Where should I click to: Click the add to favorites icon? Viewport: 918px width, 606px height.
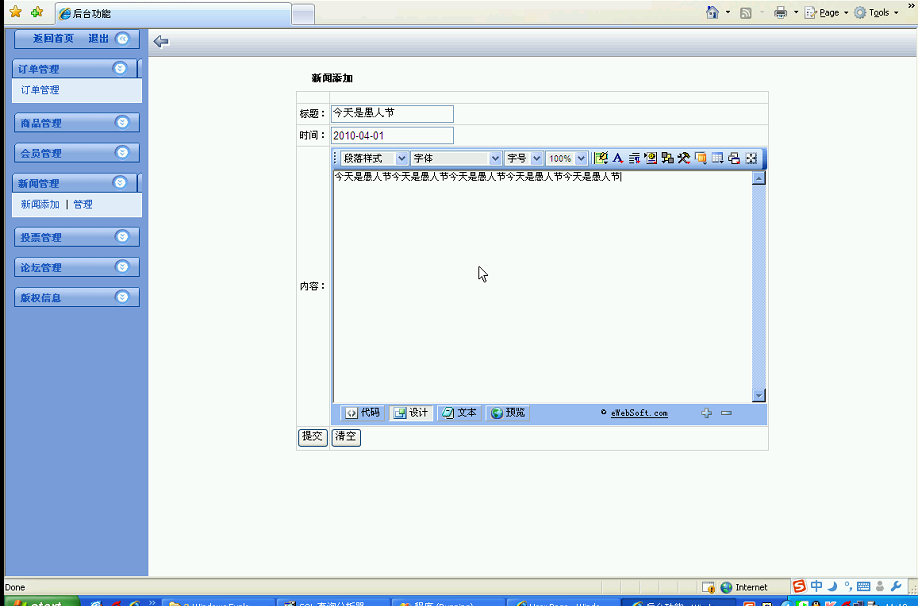[x=37, y=12]
